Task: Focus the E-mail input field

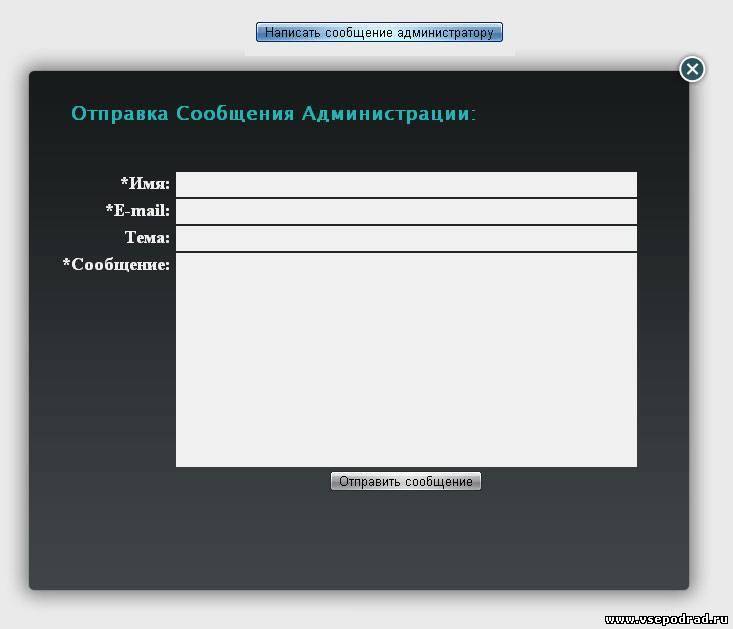Action: pyautogui.click(x=406, y=211)
